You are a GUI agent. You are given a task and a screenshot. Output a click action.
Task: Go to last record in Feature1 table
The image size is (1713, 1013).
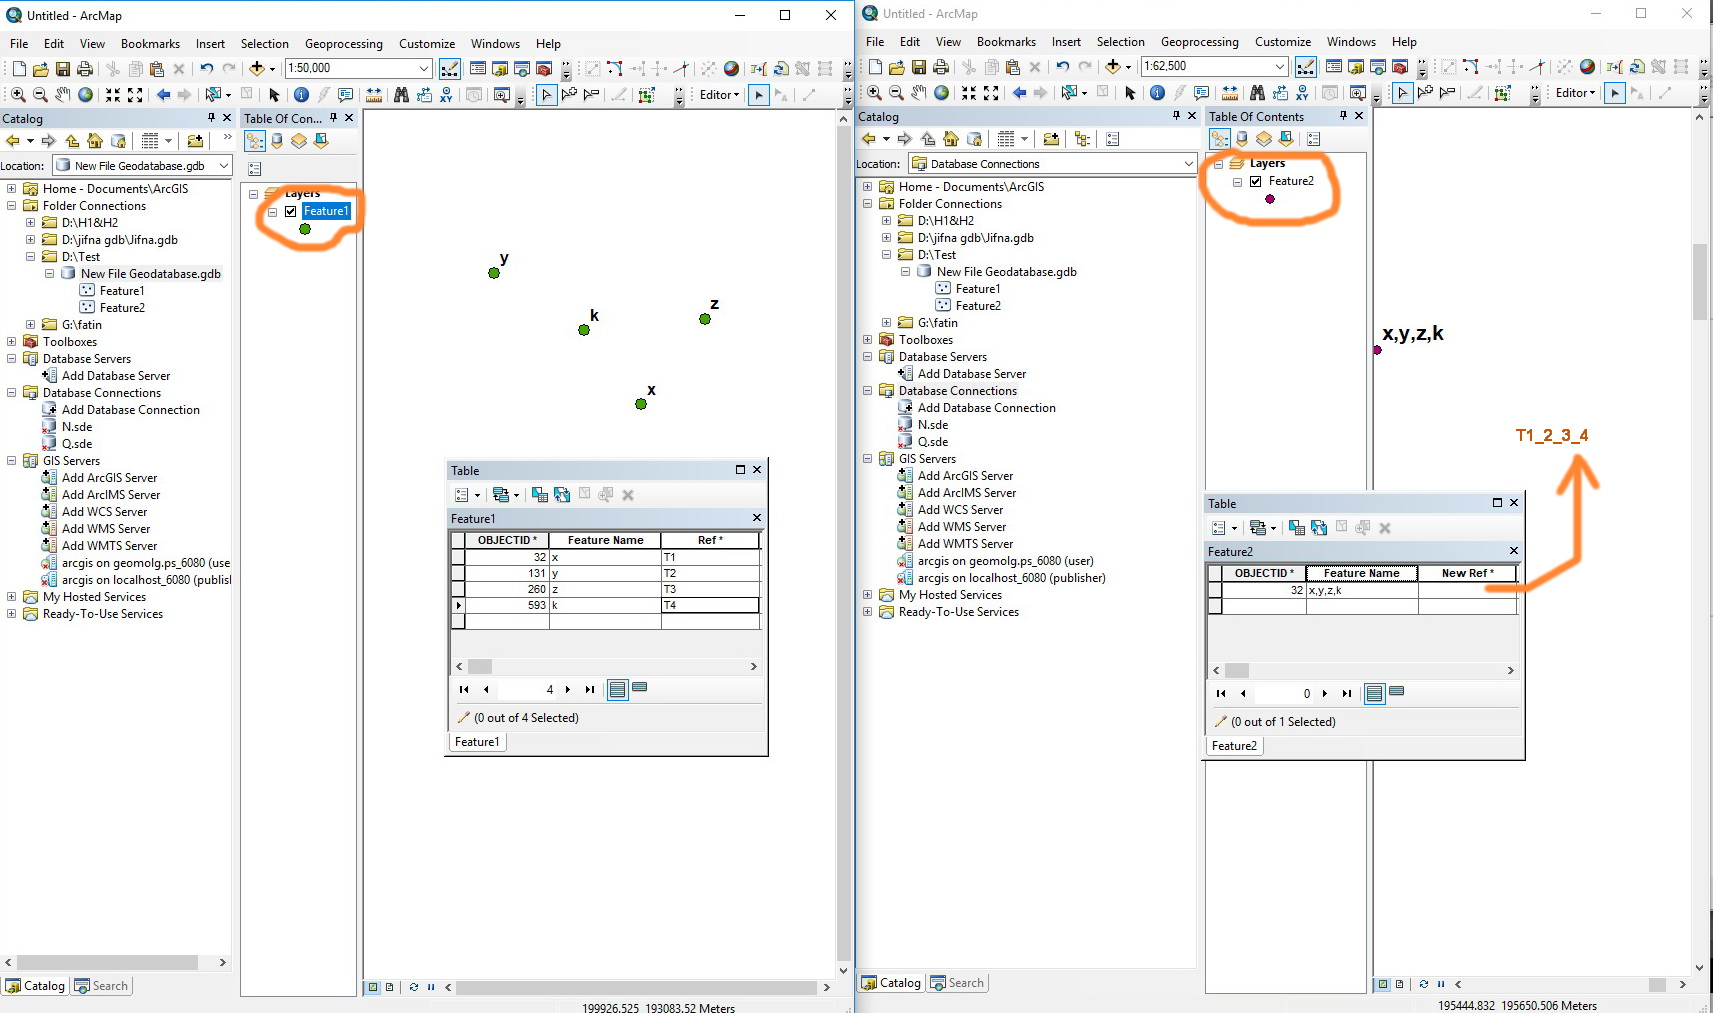pos(590,689)
